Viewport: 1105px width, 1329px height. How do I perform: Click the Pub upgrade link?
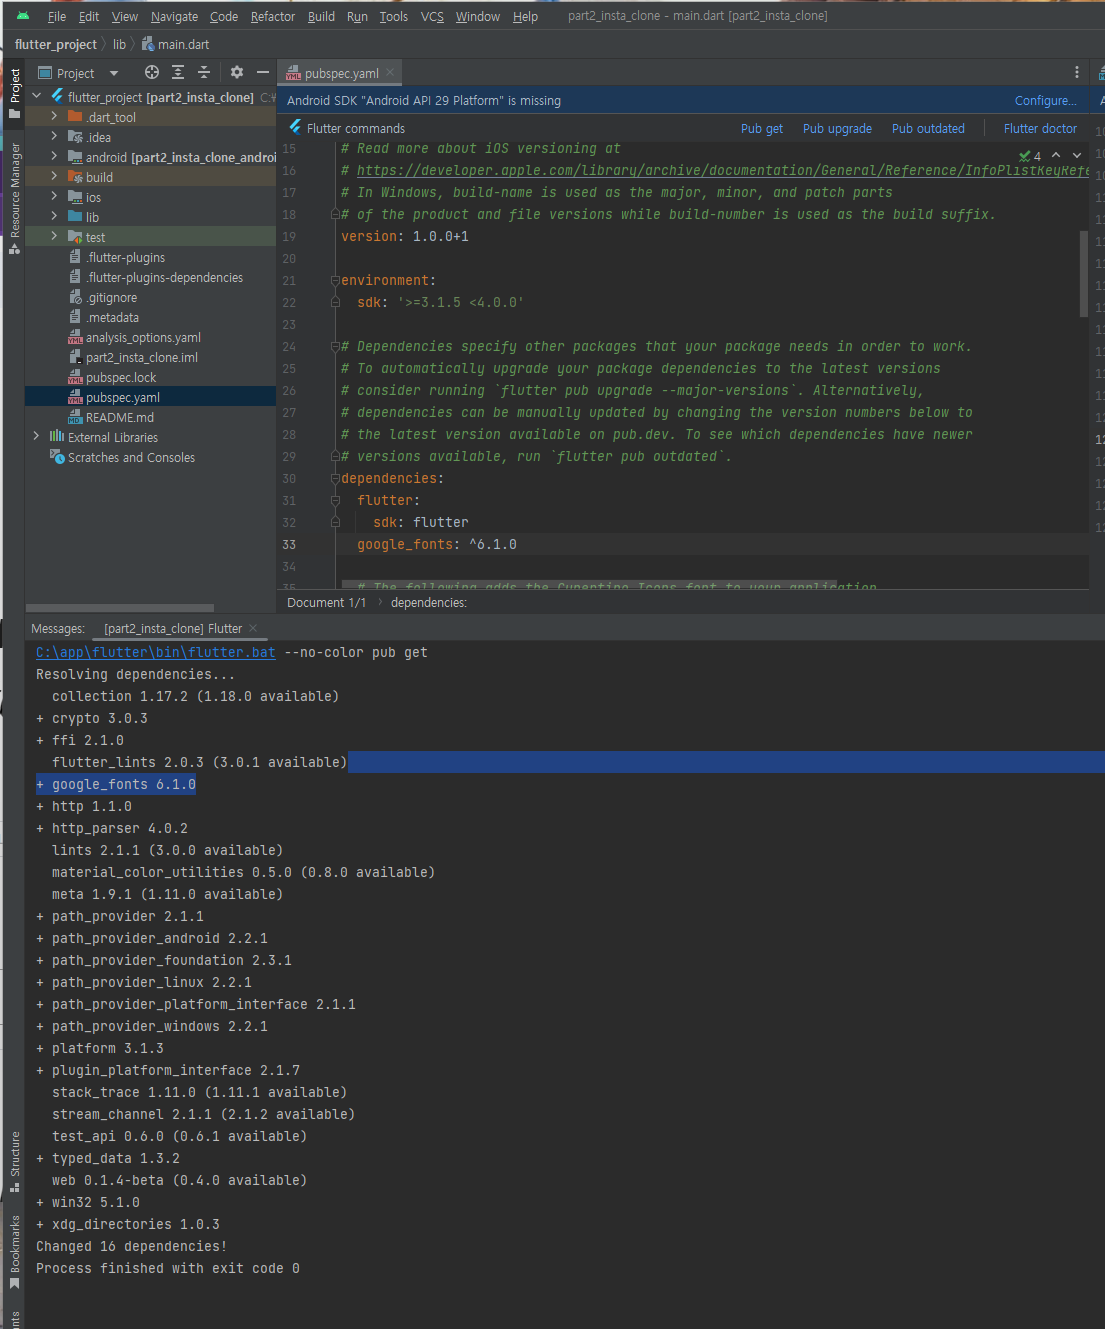click(x=837, y=128)
